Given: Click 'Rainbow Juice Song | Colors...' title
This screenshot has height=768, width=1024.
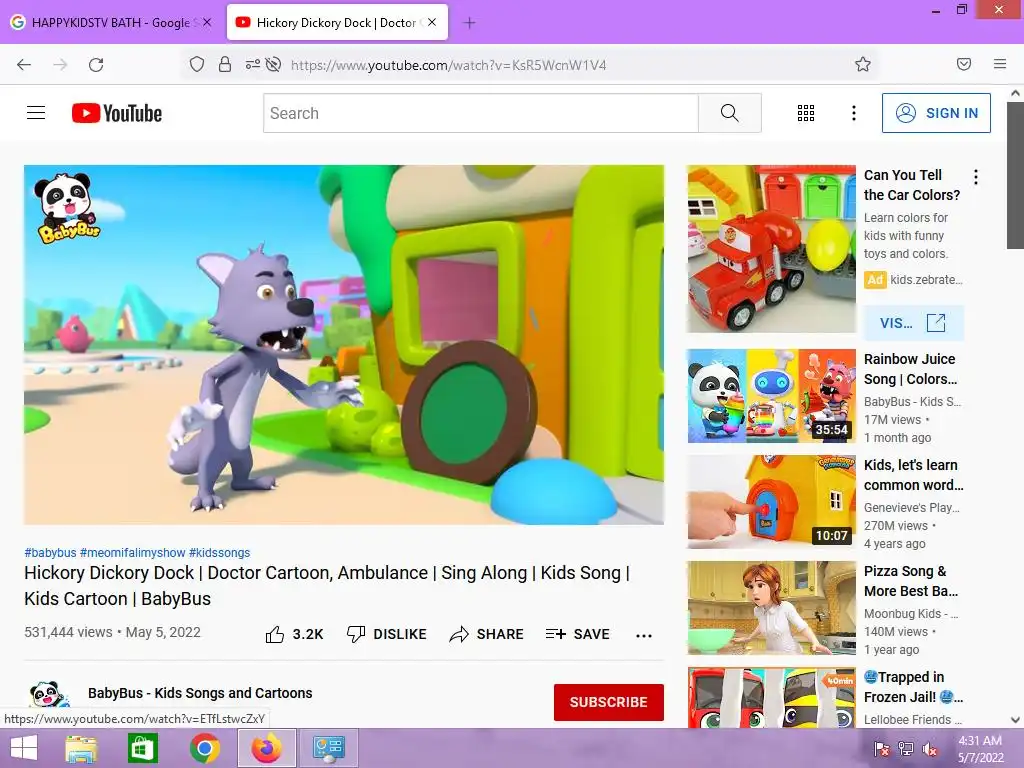Looking at the screenshot, I should coord(910,369).
